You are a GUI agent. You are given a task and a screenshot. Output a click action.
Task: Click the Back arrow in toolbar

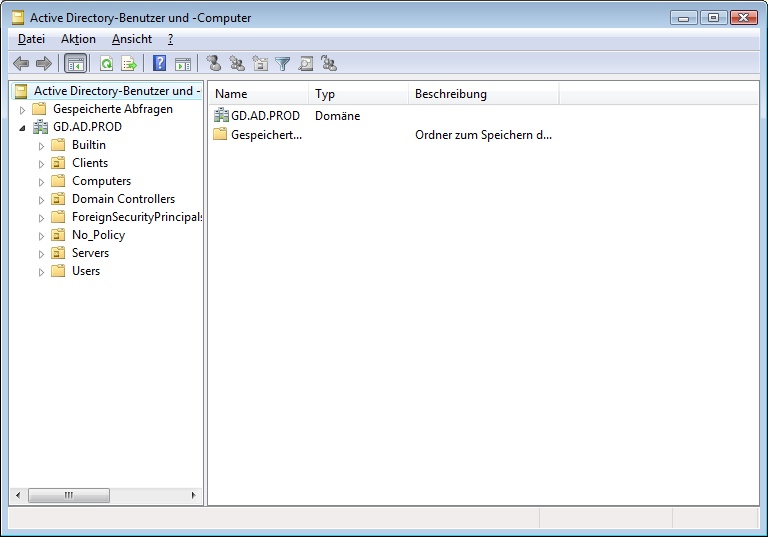coord(20,64)
